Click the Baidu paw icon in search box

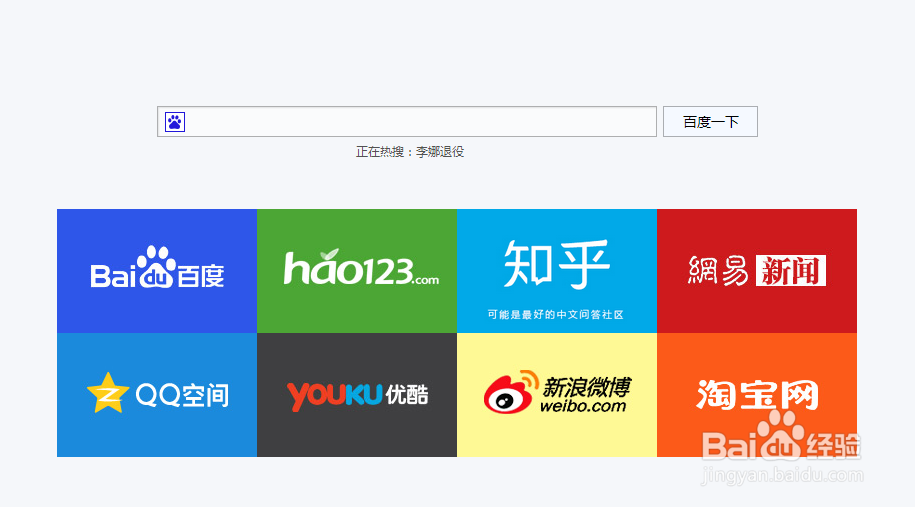pos(174,122)
